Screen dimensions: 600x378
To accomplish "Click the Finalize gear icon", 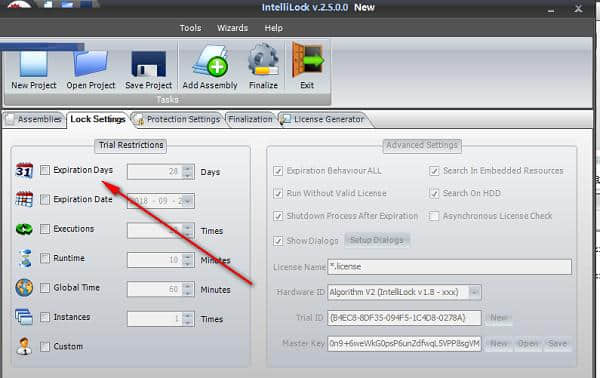I will [x=263, y=60].
